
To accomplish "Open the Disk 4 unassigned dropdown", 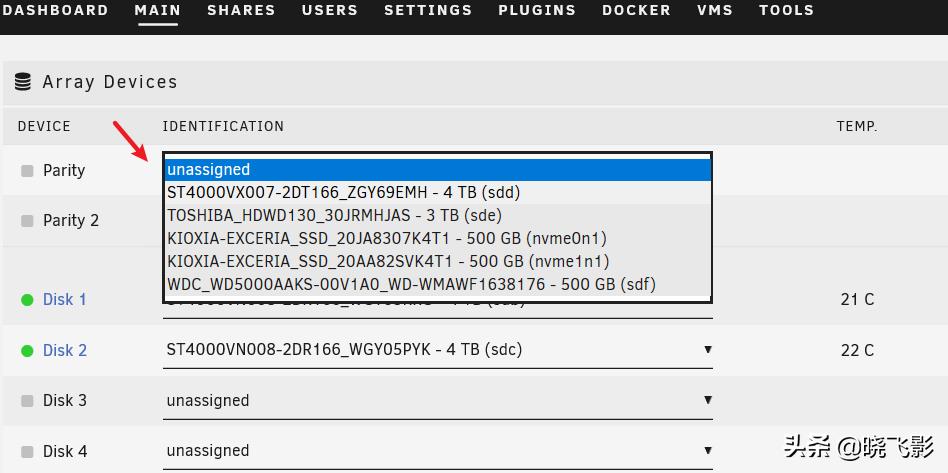I will (438, 451).
